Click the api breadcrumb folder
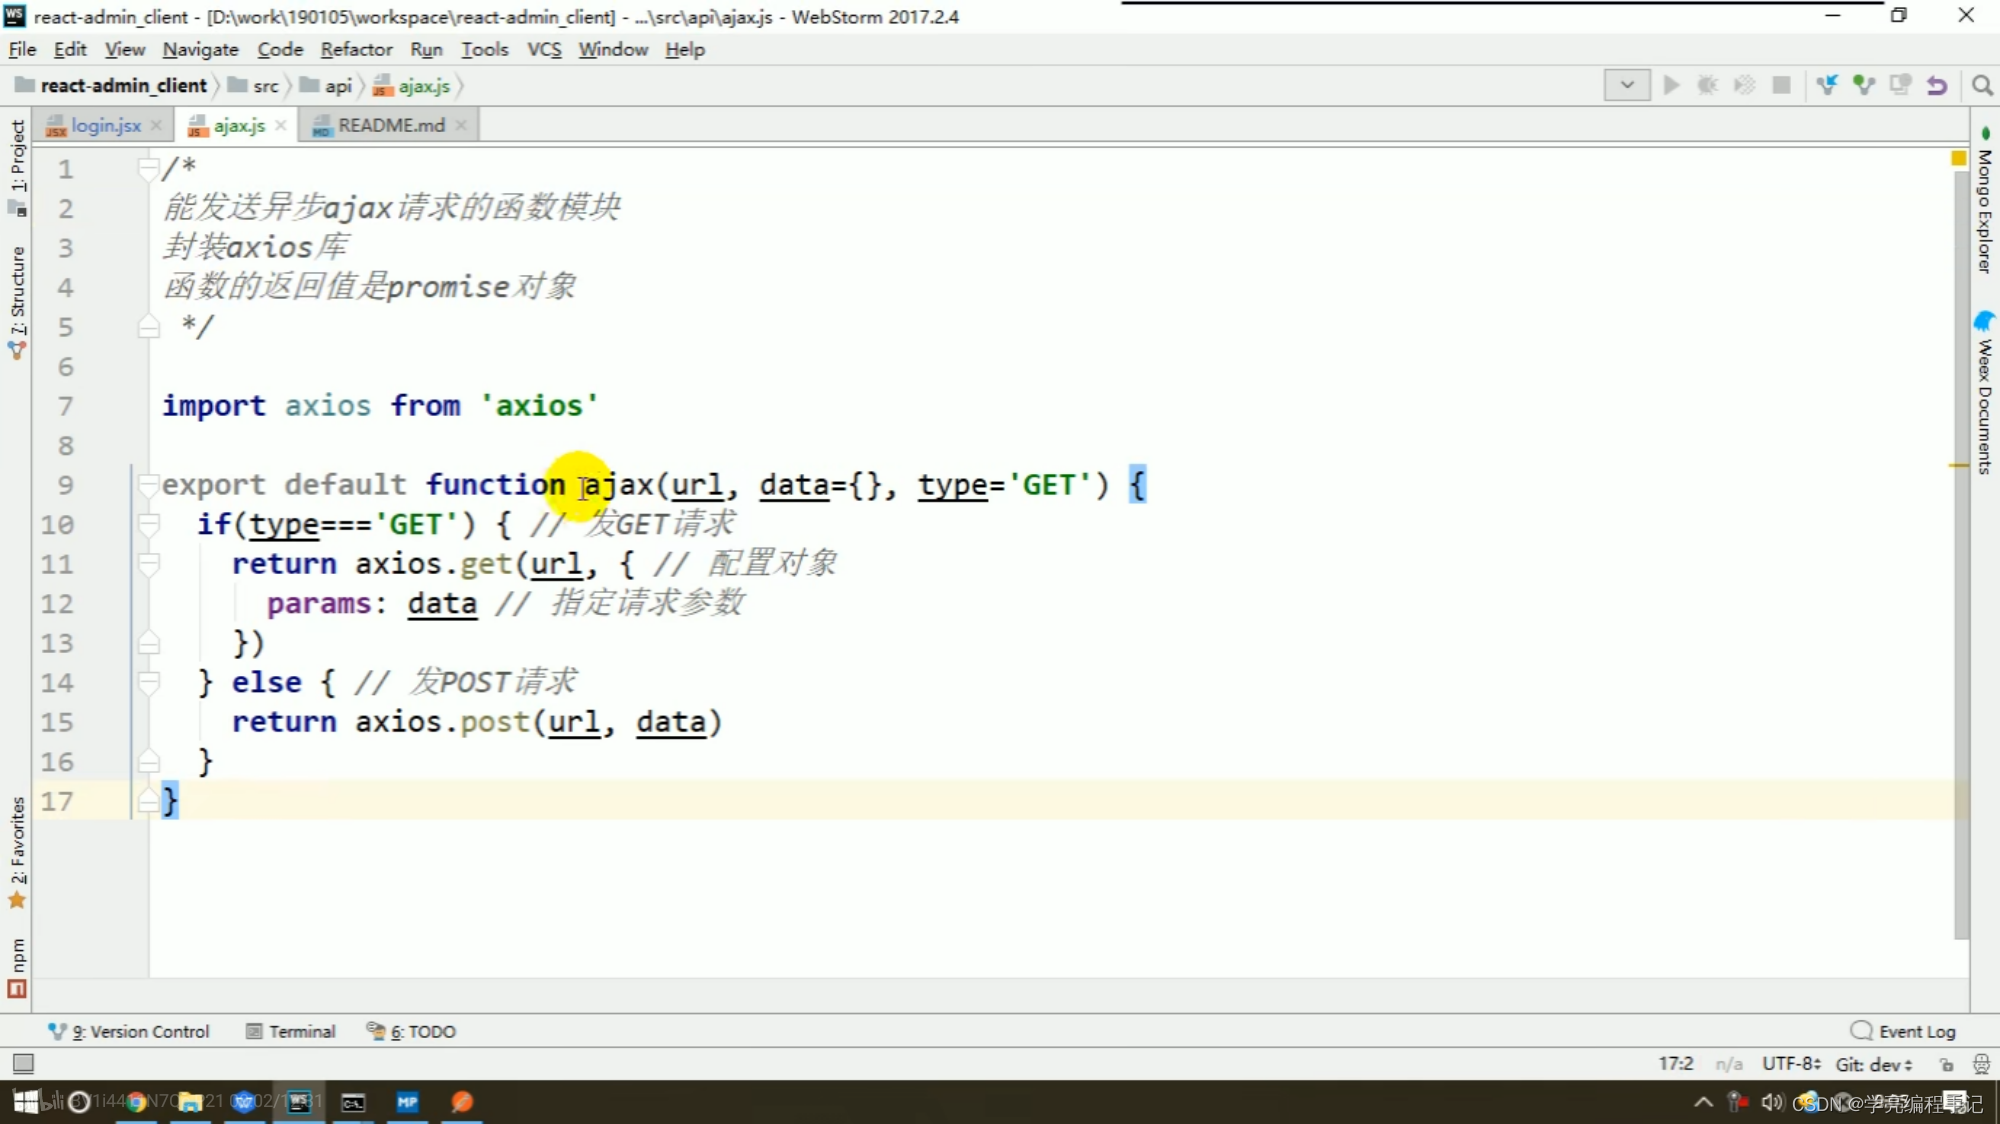This screenshot has height=1124, width=2000. tap(327, 86)
